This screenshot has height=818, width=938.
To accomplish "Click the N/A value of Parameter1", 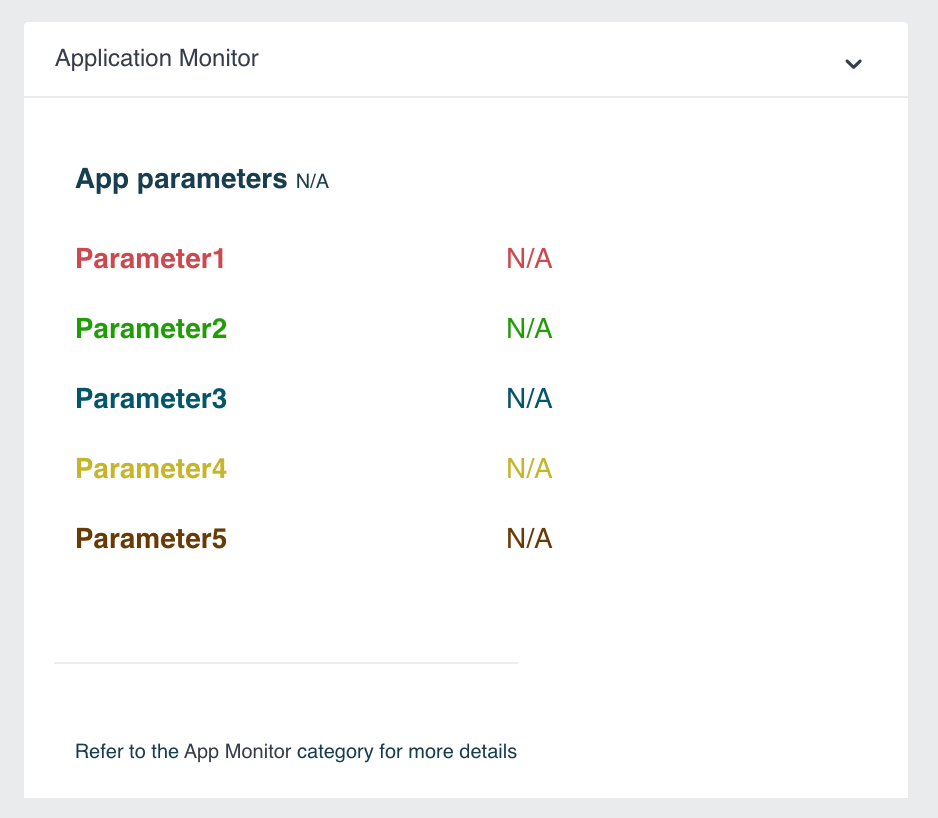I will pos(529,259).
